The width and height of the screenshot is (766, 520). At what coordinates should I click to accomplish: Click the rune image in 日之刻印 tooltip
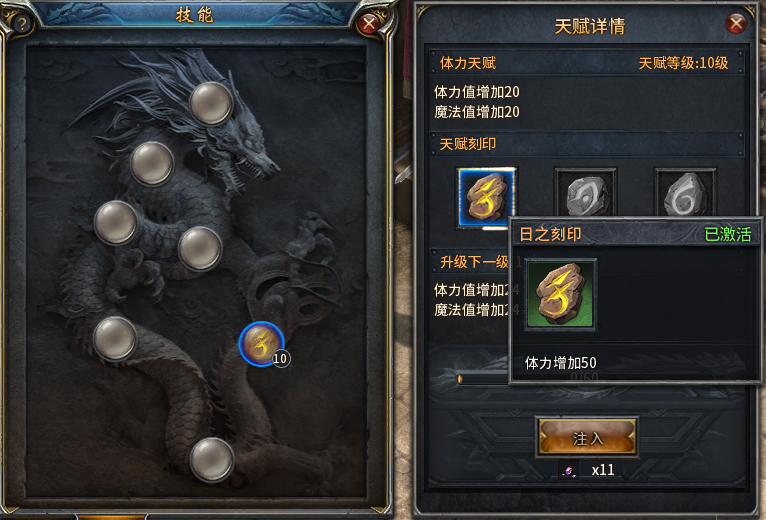[560, 295]
